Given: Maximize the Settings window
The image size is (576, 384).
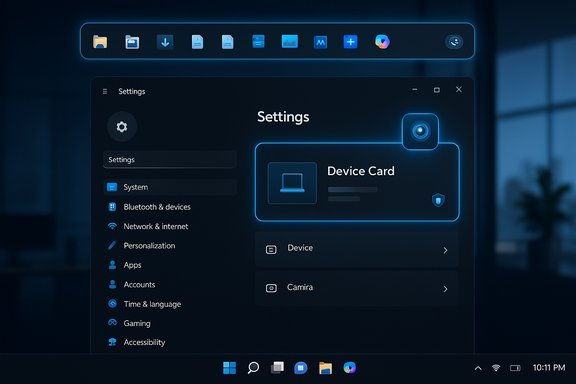Looking at the screenshot, I should coord(436,90).
